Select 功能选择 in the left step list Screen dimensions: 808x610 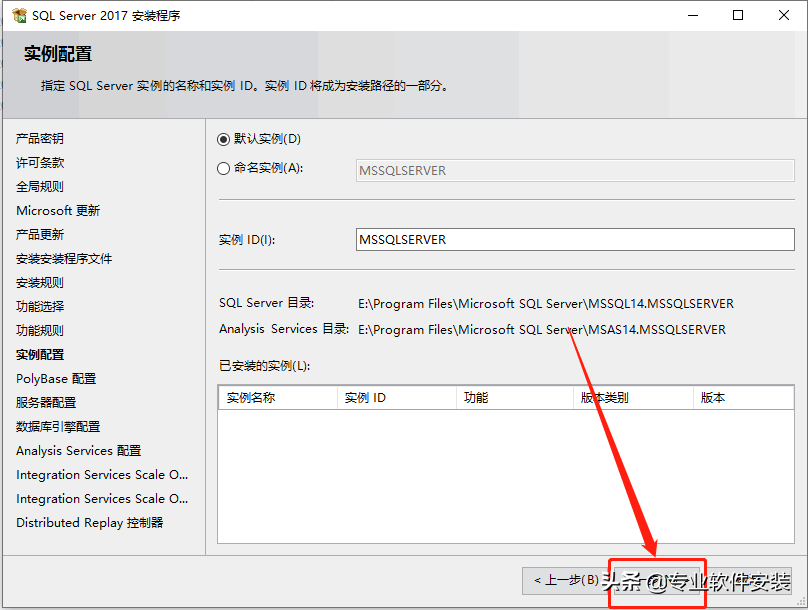[40, 307]
